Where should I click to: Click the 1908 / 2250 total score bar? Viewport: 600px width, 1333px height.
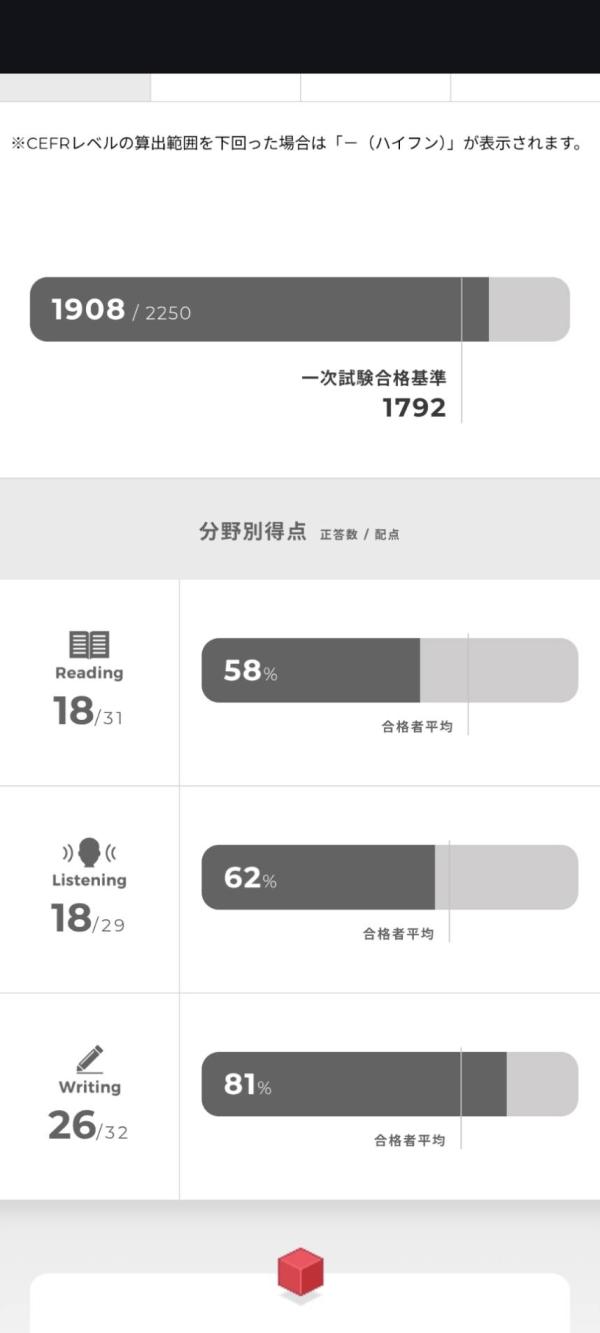click(x=299, y=310)
